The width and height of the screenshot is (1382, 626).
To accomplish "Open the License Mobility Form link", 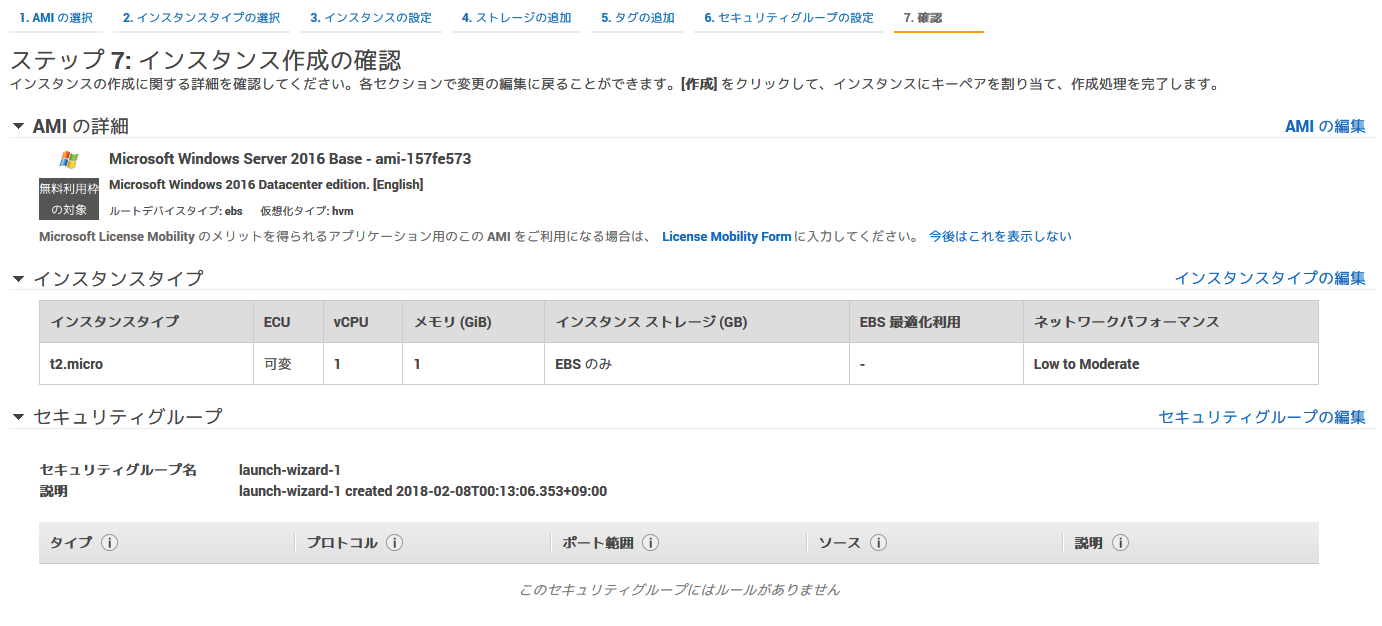I will click(726, 236).
